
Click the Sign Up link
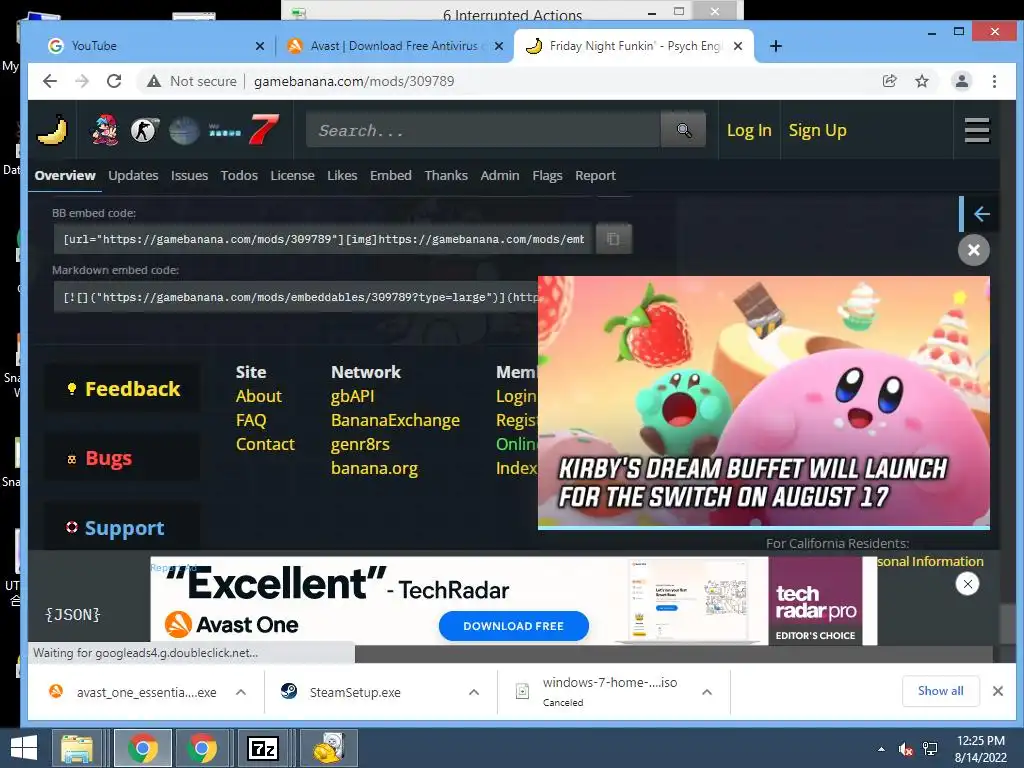tap(817, 130)
